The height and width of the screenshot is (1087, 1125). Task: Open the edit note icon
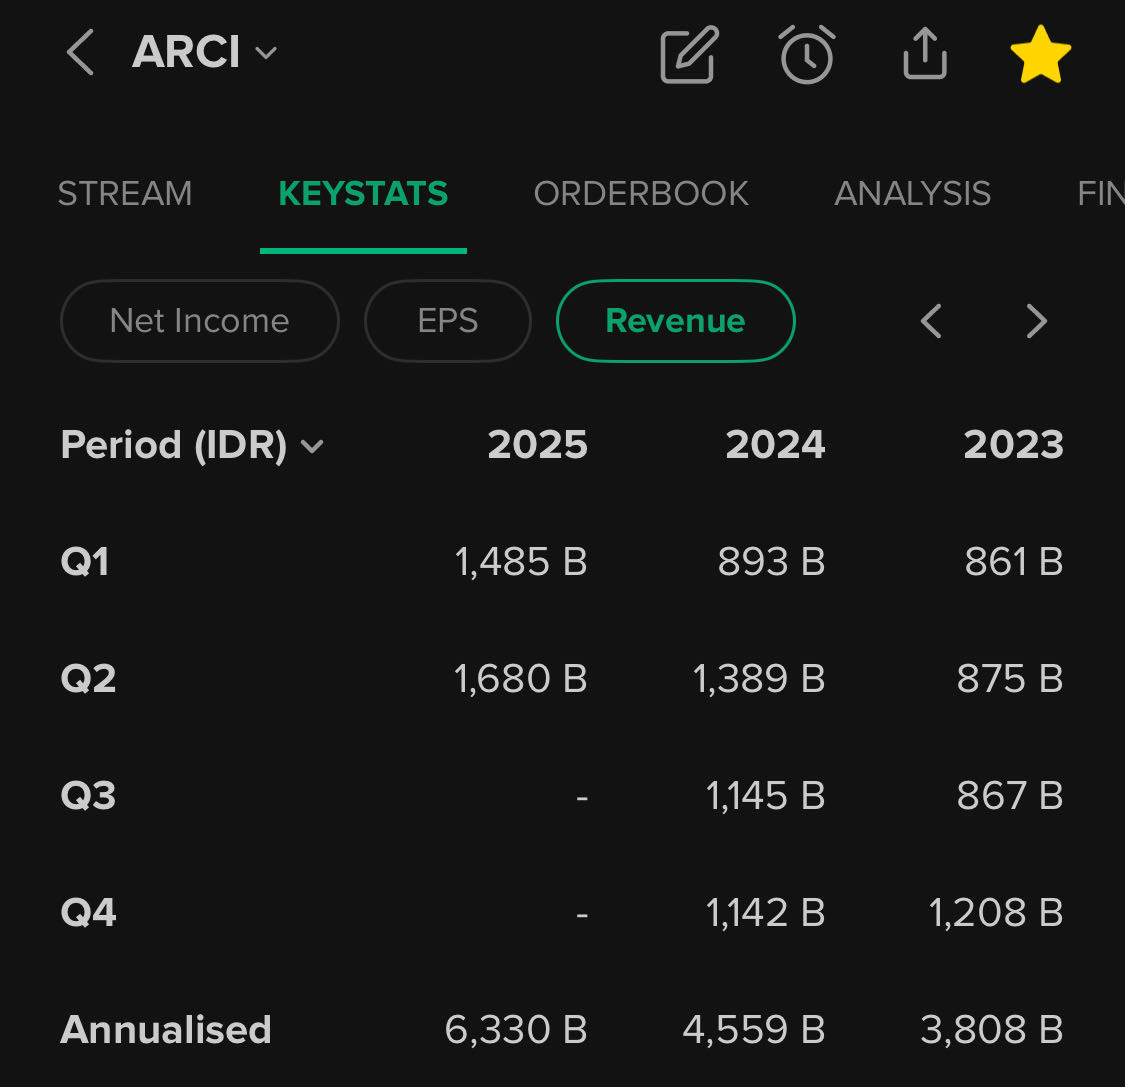pos(689,54)
